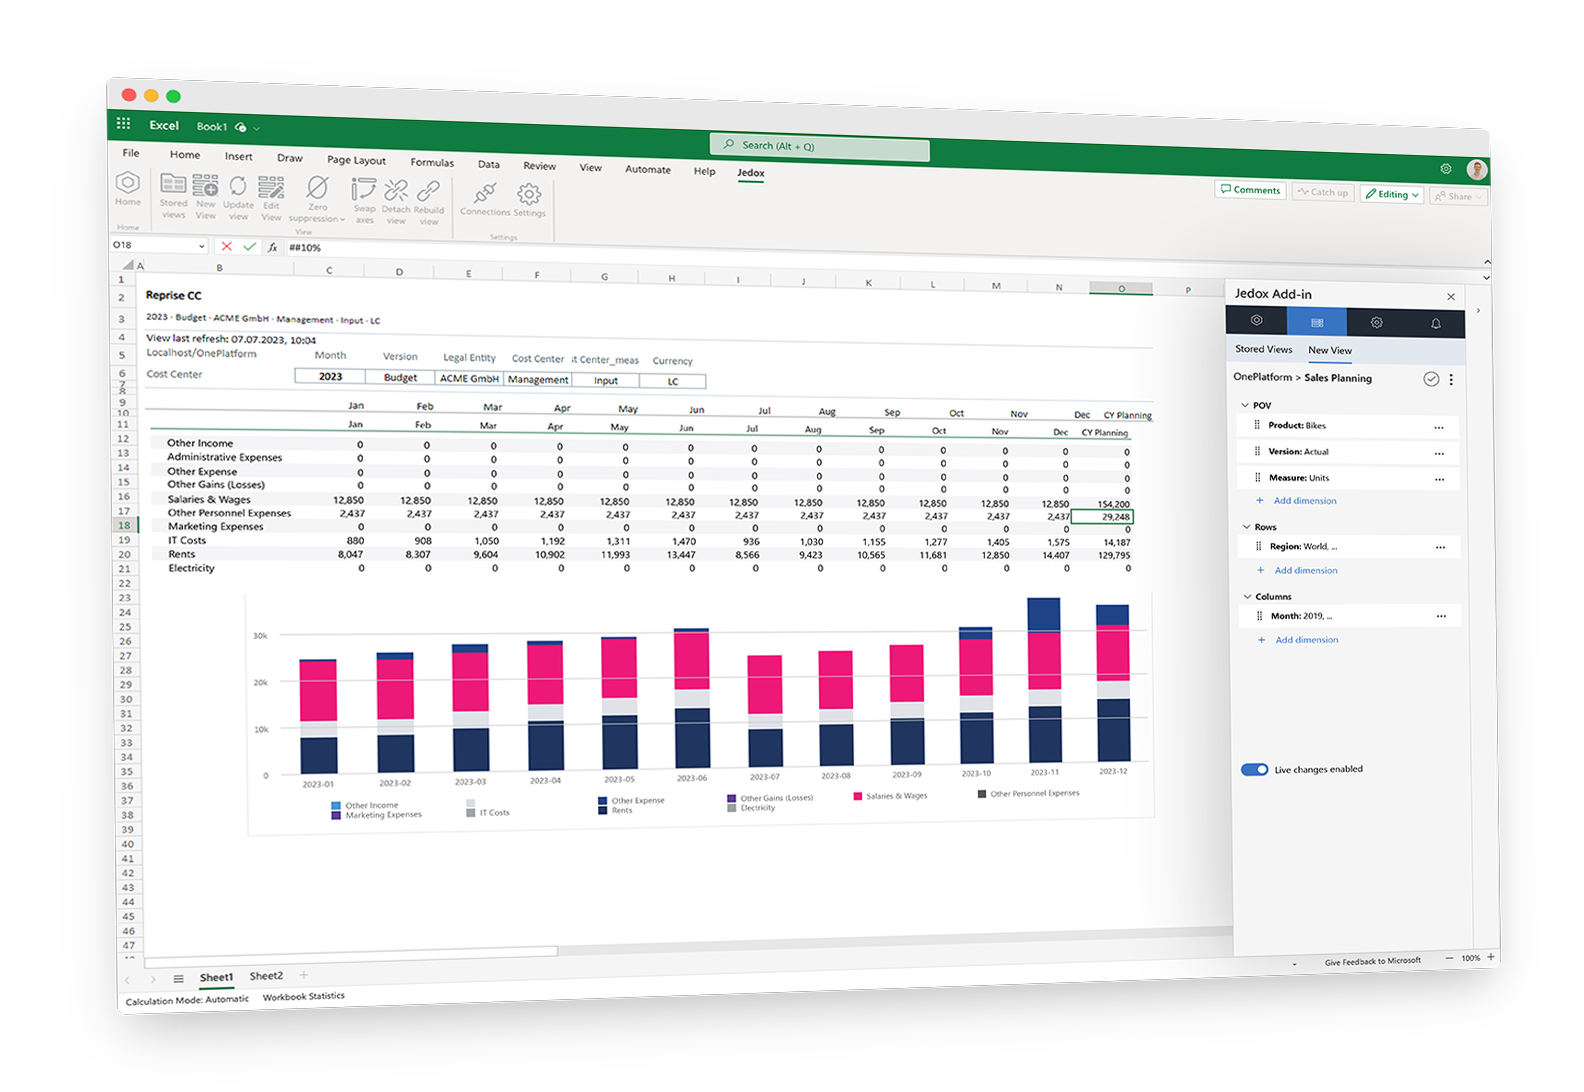Viewport: 1584px width, 1092px height.
Task: Open the Formulas ribbon tab
Action: click(x=432, y=162)
